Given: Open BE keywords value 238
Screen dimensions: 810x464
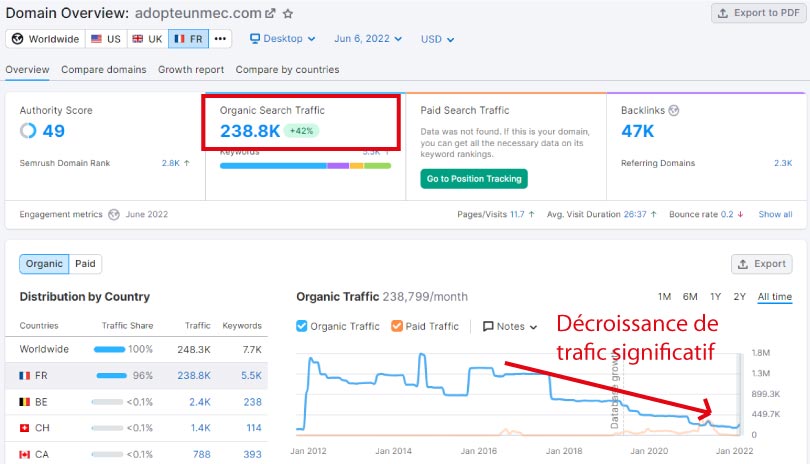Looking at the screenshot, I should click(x=253, y=402).
